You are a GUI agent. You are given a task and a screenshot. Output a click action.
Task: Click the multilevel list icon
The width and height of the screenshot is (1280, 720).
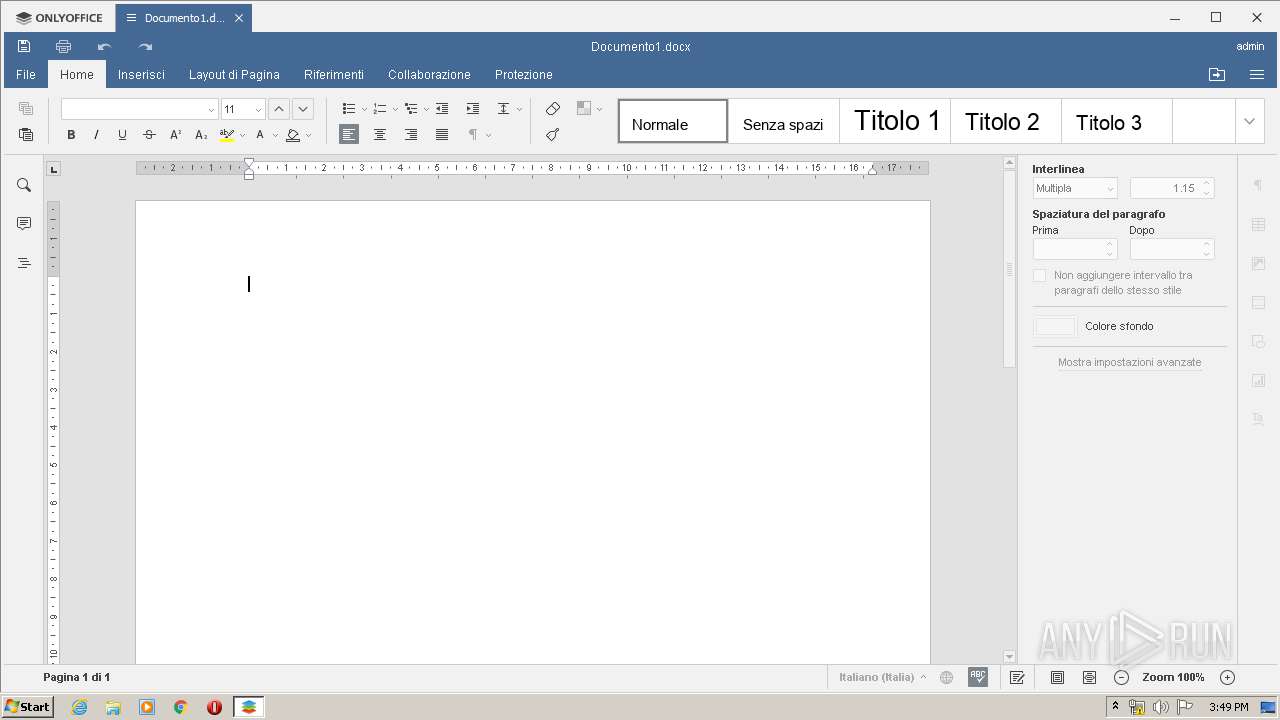(x=411, y=108)
